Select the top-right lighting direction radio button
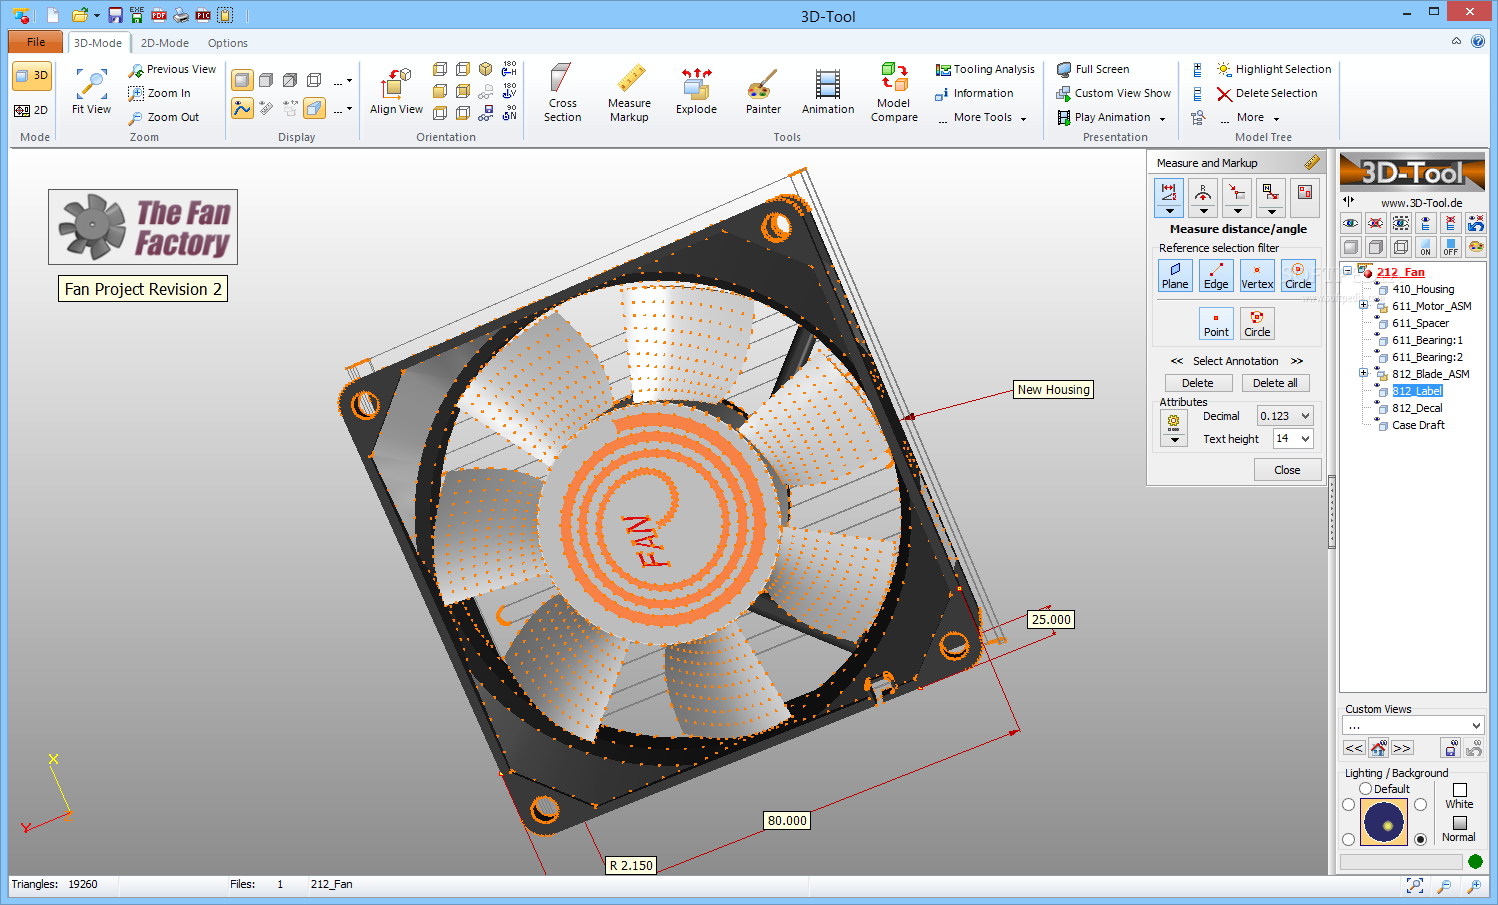This screenshot has width=1498, height=905. coord(1420,805)
